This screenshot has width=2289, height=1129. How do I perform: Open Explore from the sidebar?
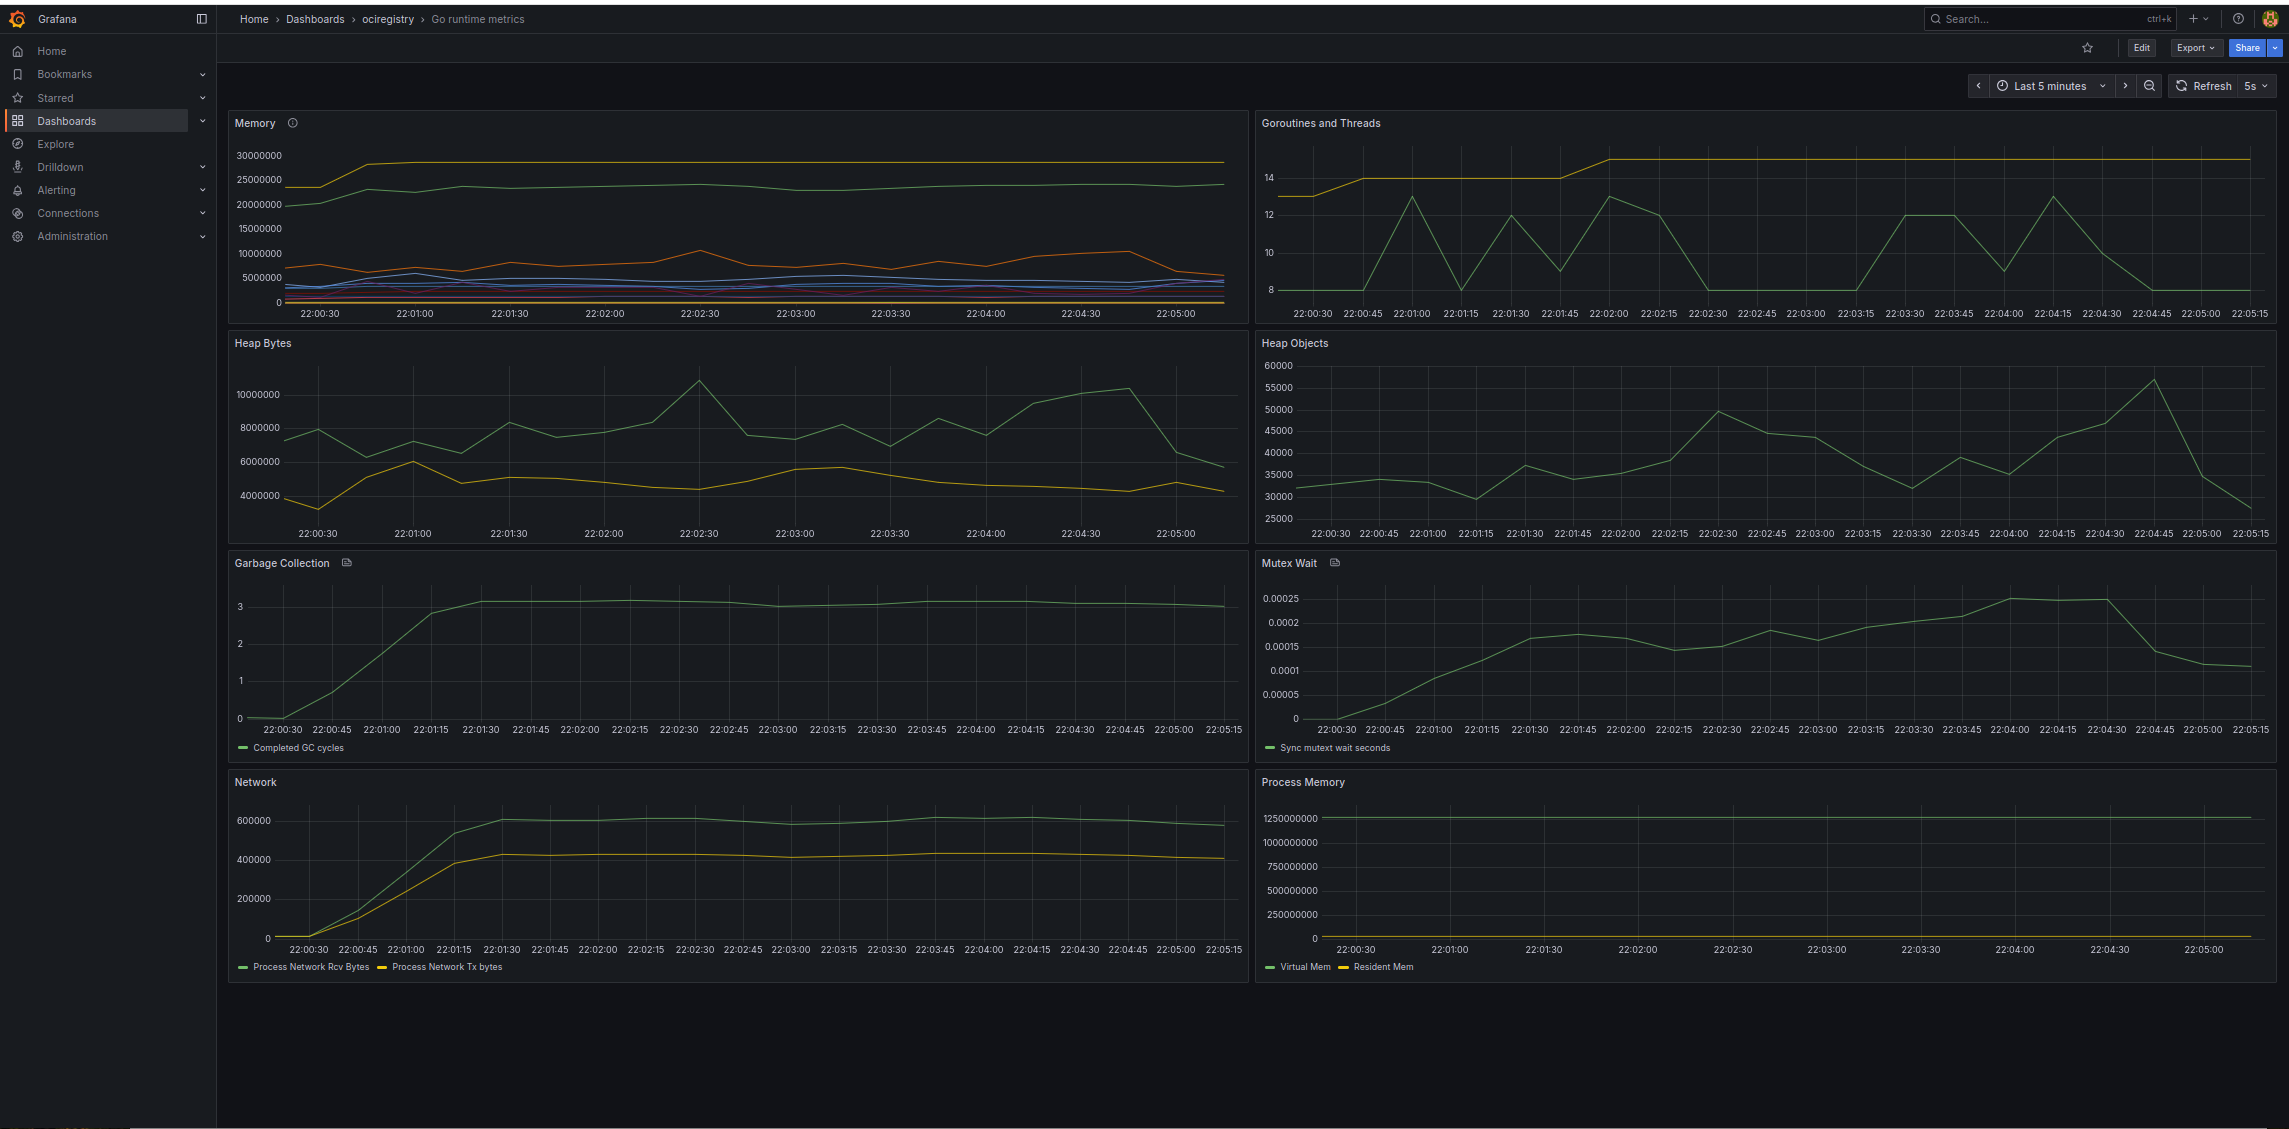pyautogui.click(x=55, y=144)
